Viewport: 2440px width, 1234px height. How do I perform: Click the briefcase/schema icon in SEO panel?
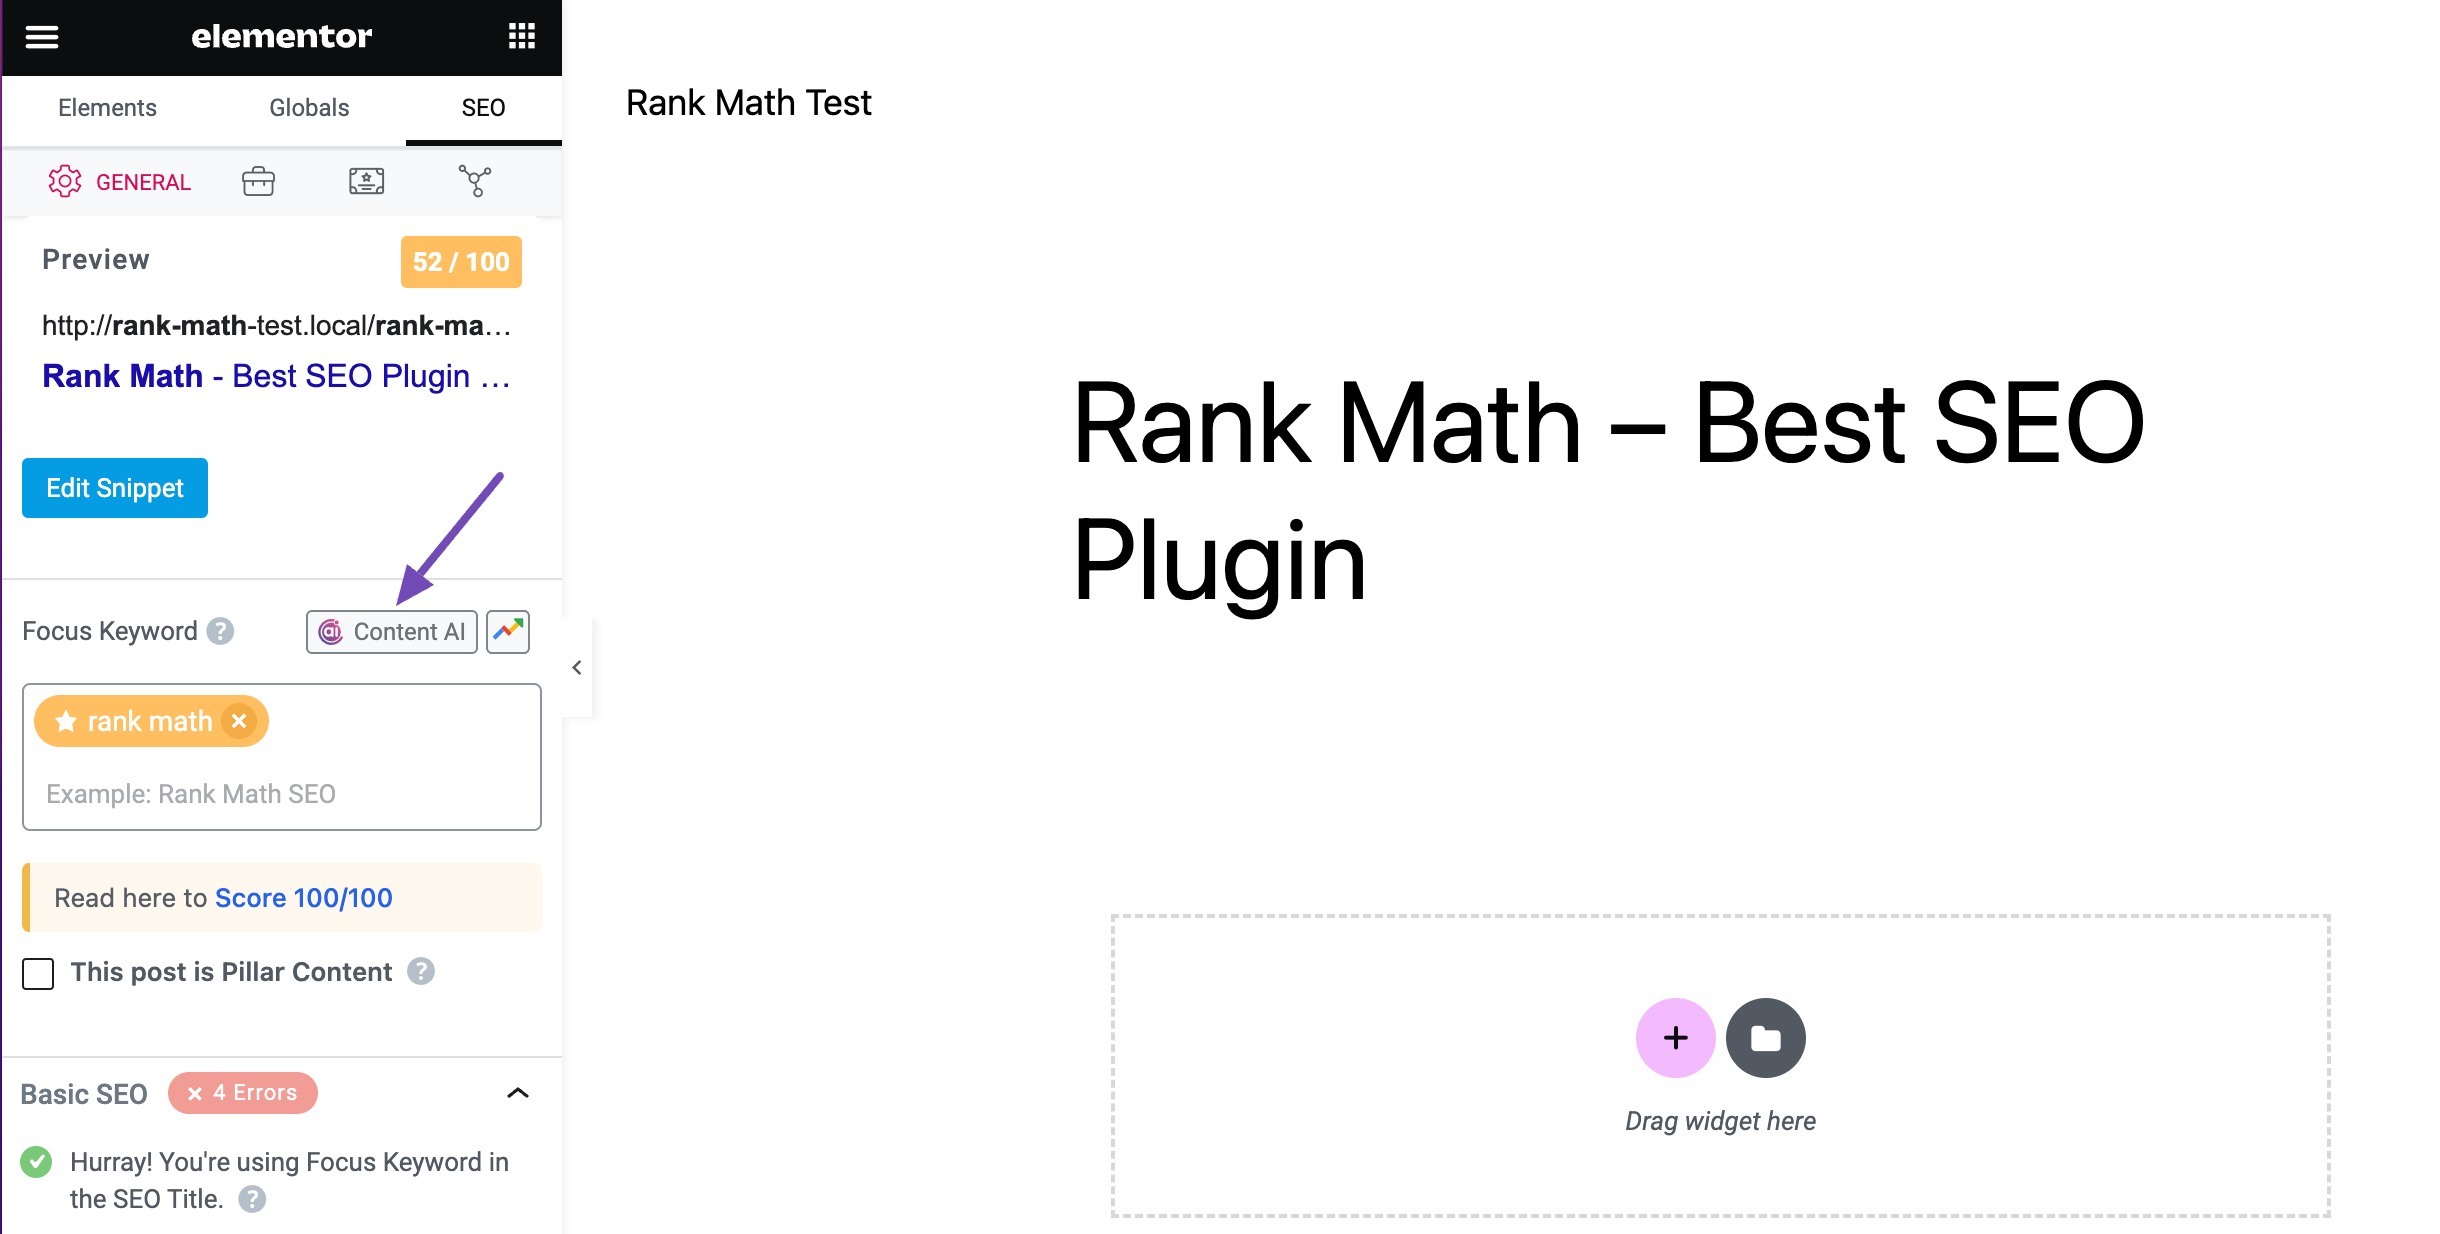(x=258, y=181)
